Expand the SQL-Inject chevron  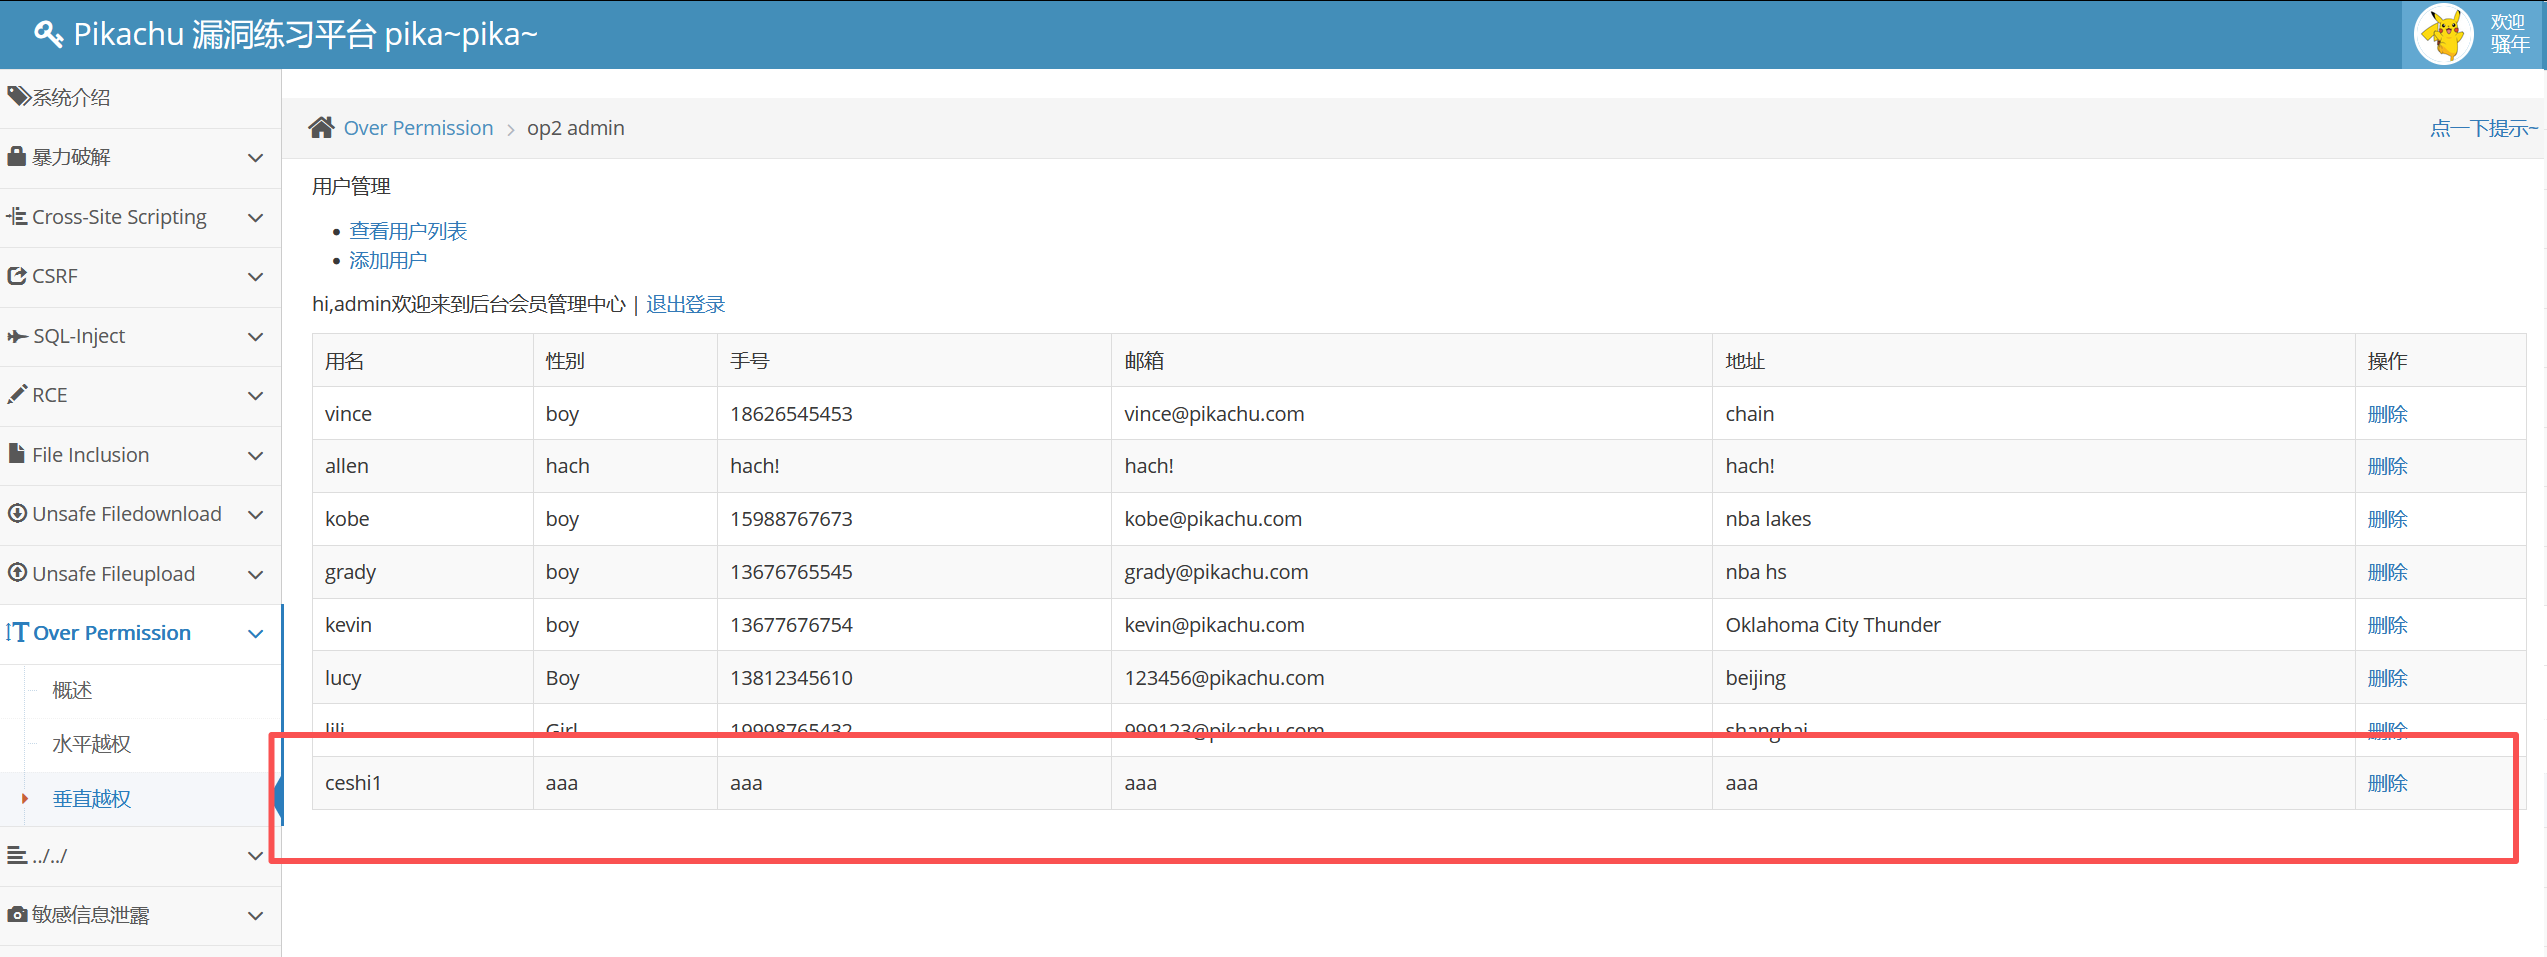click(x=256, y=337)
